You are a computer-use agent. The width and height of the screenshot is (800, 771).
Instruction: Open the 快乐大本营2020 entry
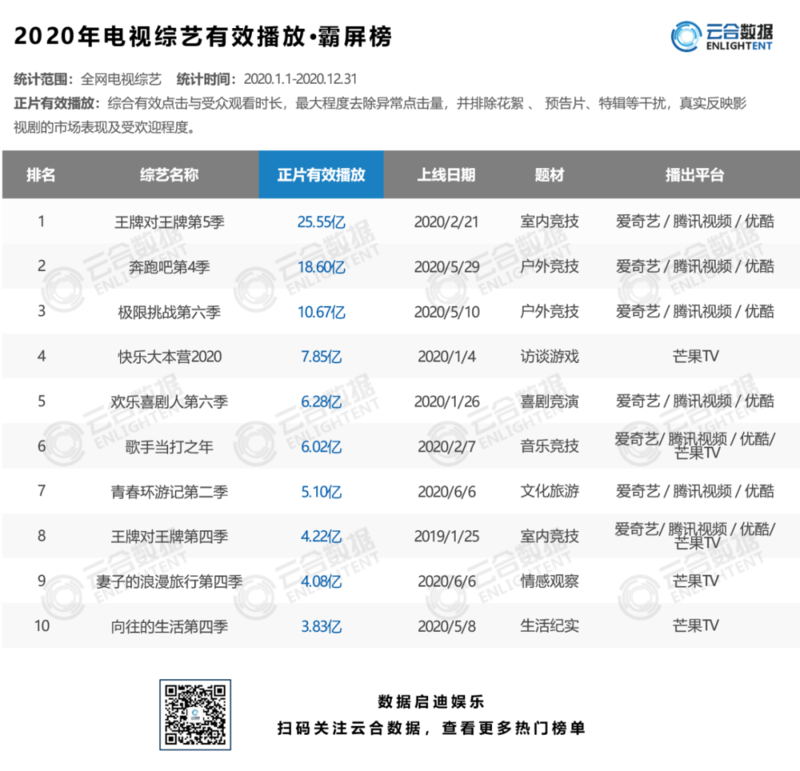tap(169, 356)
